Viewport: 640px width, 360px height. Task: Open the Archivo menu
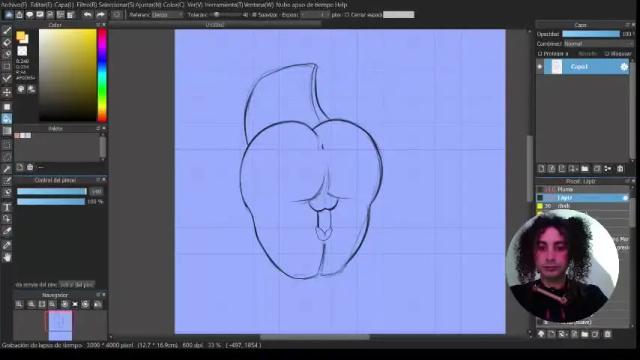(x=14, y=5)
